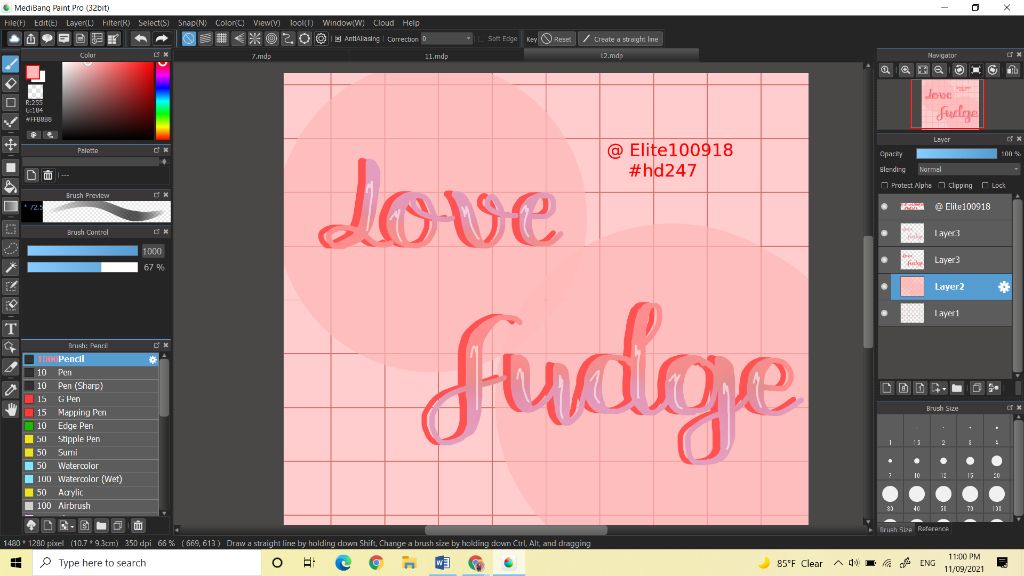Open the Filter menu
The image size is (1024, 576).
pyautogui.click(x=116, y=23)
